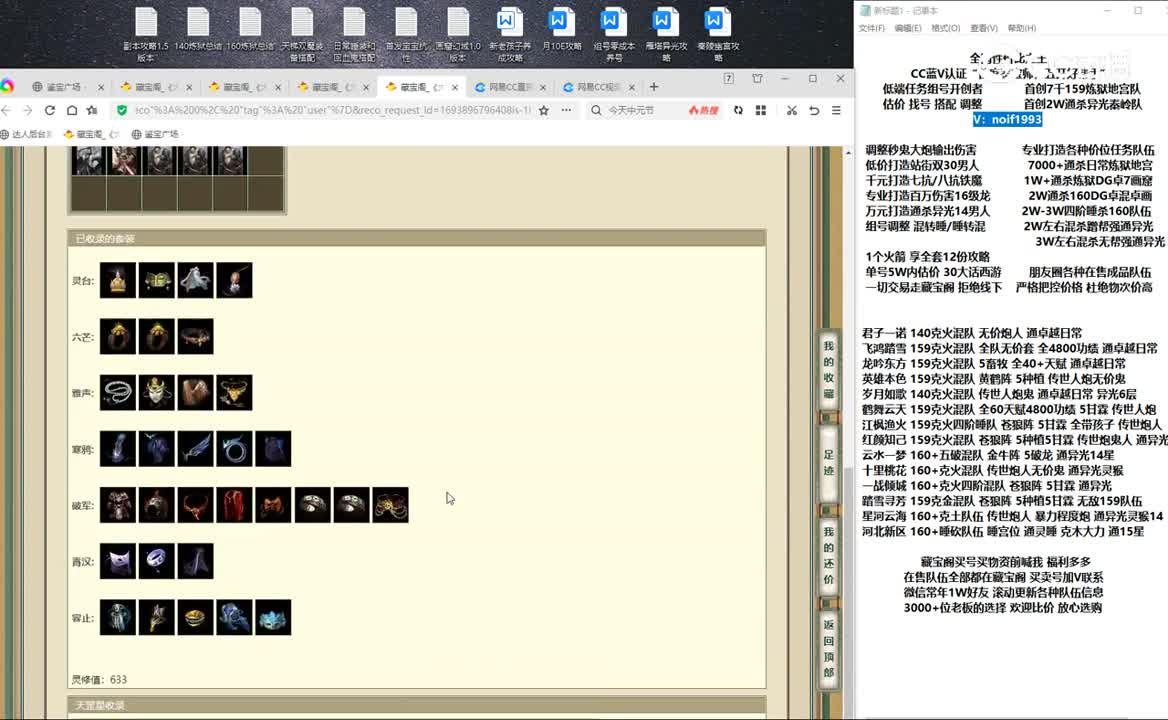The width and height of the screenshot is (1168, 720).
Task: Open the 我的收藏 side button
Action: pos(828,369)
